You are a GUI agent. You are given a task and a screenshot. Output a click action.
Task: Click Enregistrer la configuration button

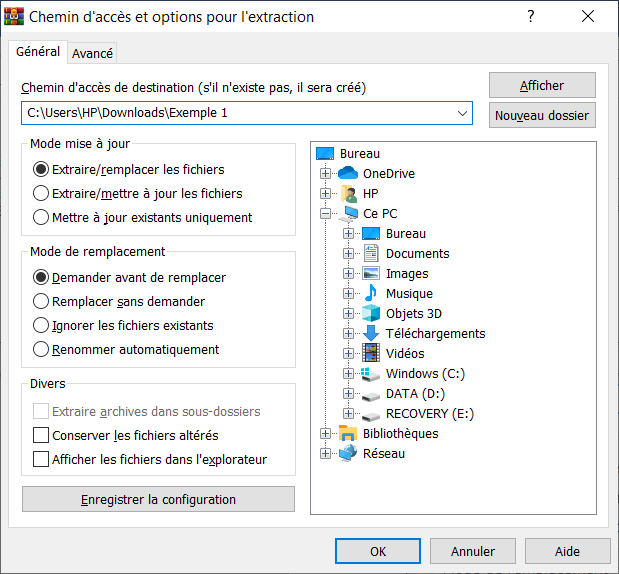pos(158,499)
